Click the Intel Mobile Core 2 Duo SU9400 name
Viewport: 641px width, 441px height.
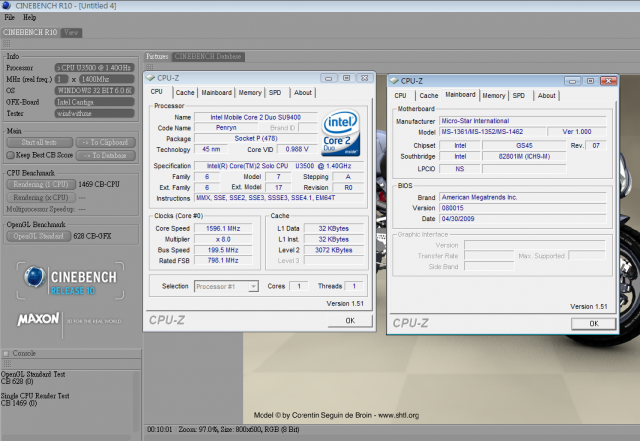pos(256,117)
